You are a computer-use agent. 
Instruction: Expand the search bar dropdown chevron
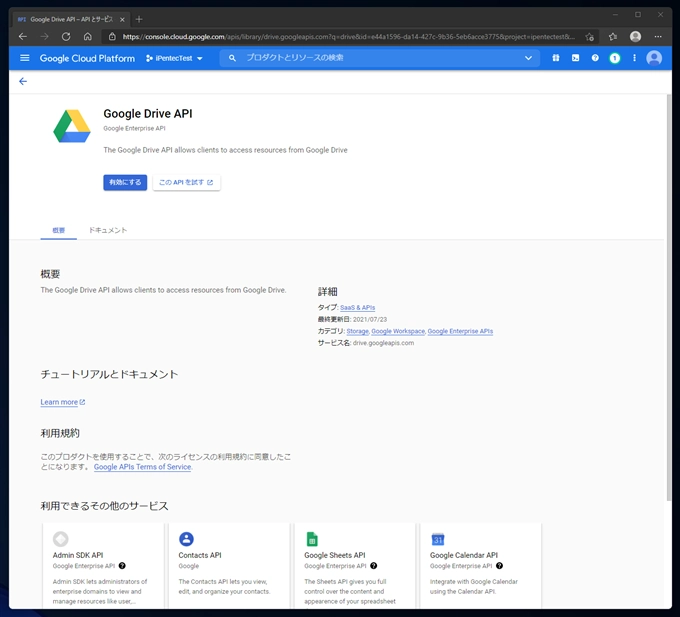(528, 58)
